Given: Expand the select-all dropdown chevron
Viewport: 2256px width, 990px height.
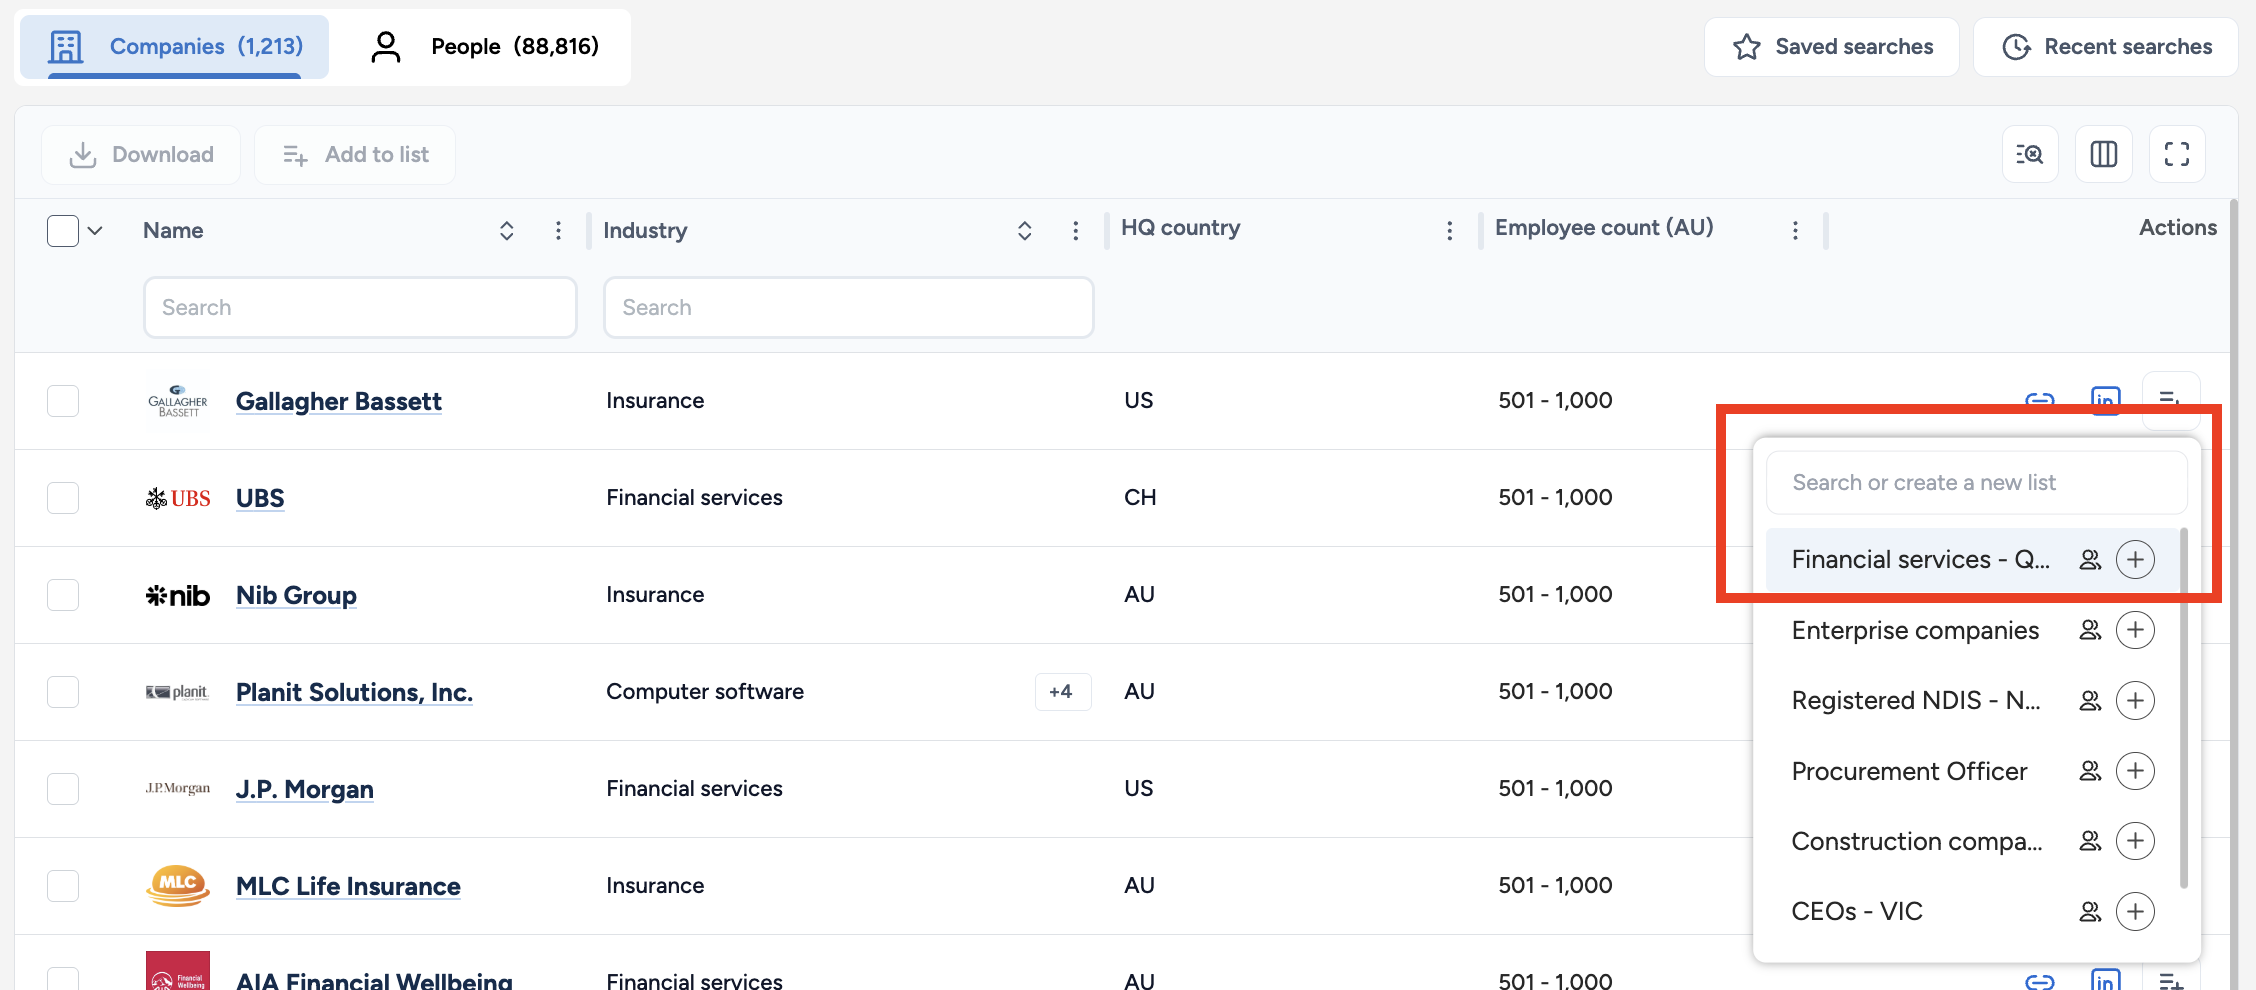Looking at the screenshot, I should [x=95, y=231].
